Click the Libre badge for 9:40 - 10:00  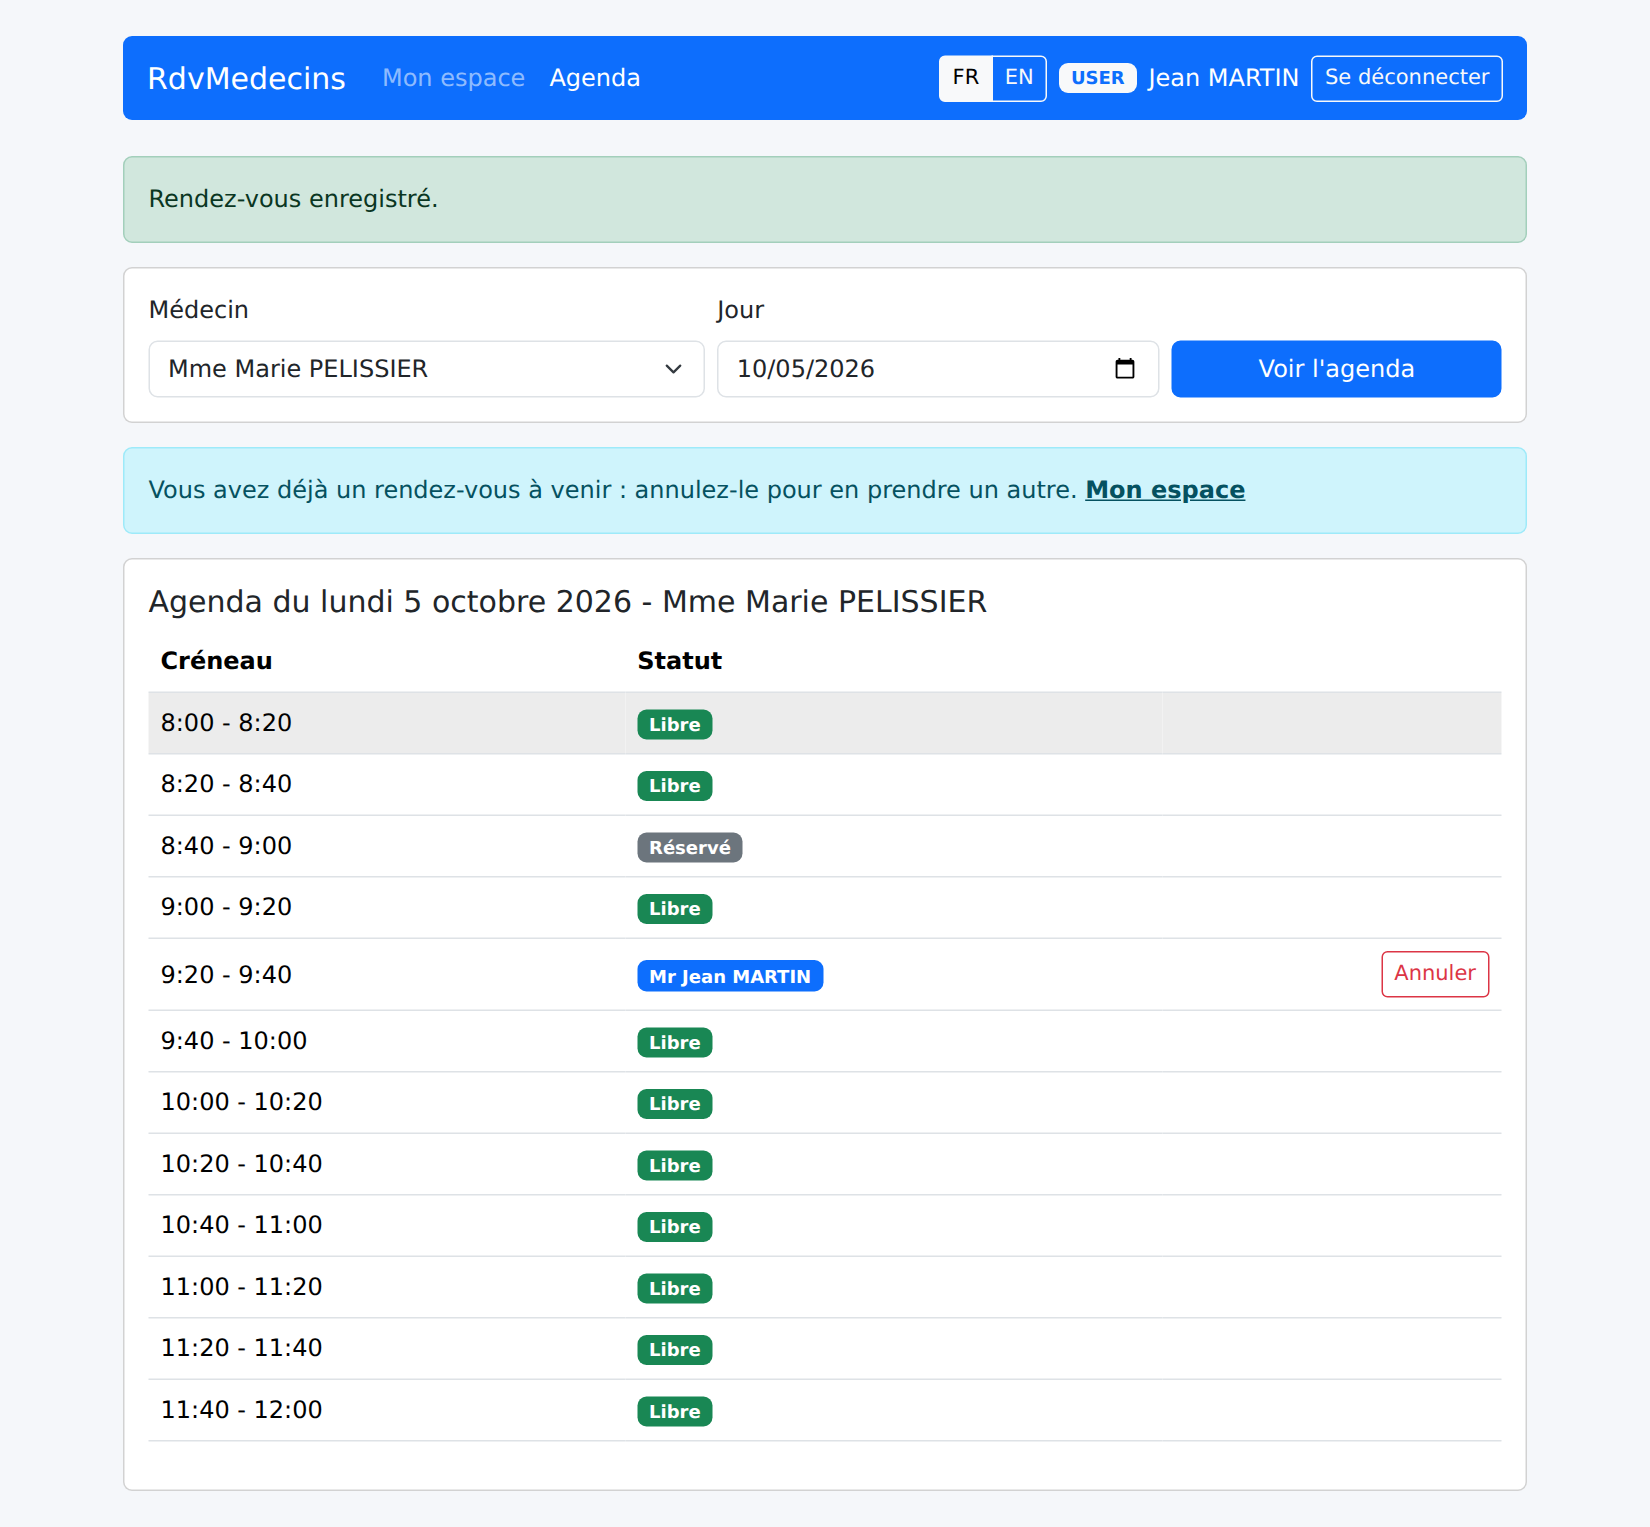(x=675, y=1042)
